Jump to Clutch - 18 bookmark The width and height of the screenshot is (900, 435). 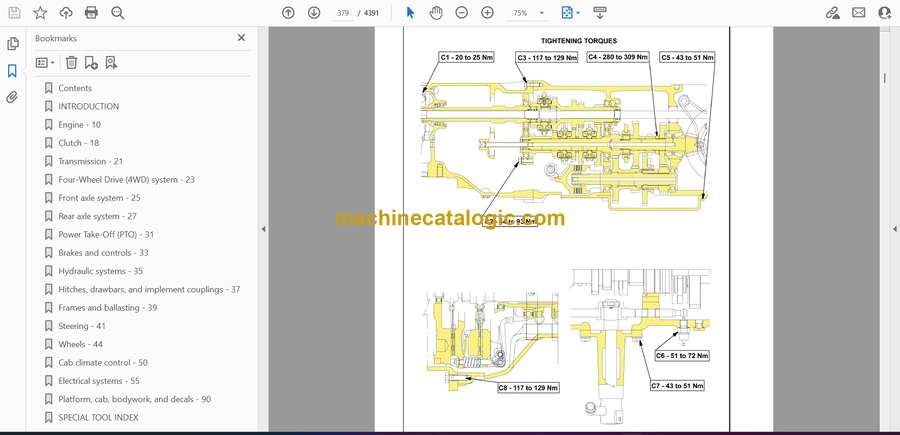pyautogui.click(x=78, y=143)
